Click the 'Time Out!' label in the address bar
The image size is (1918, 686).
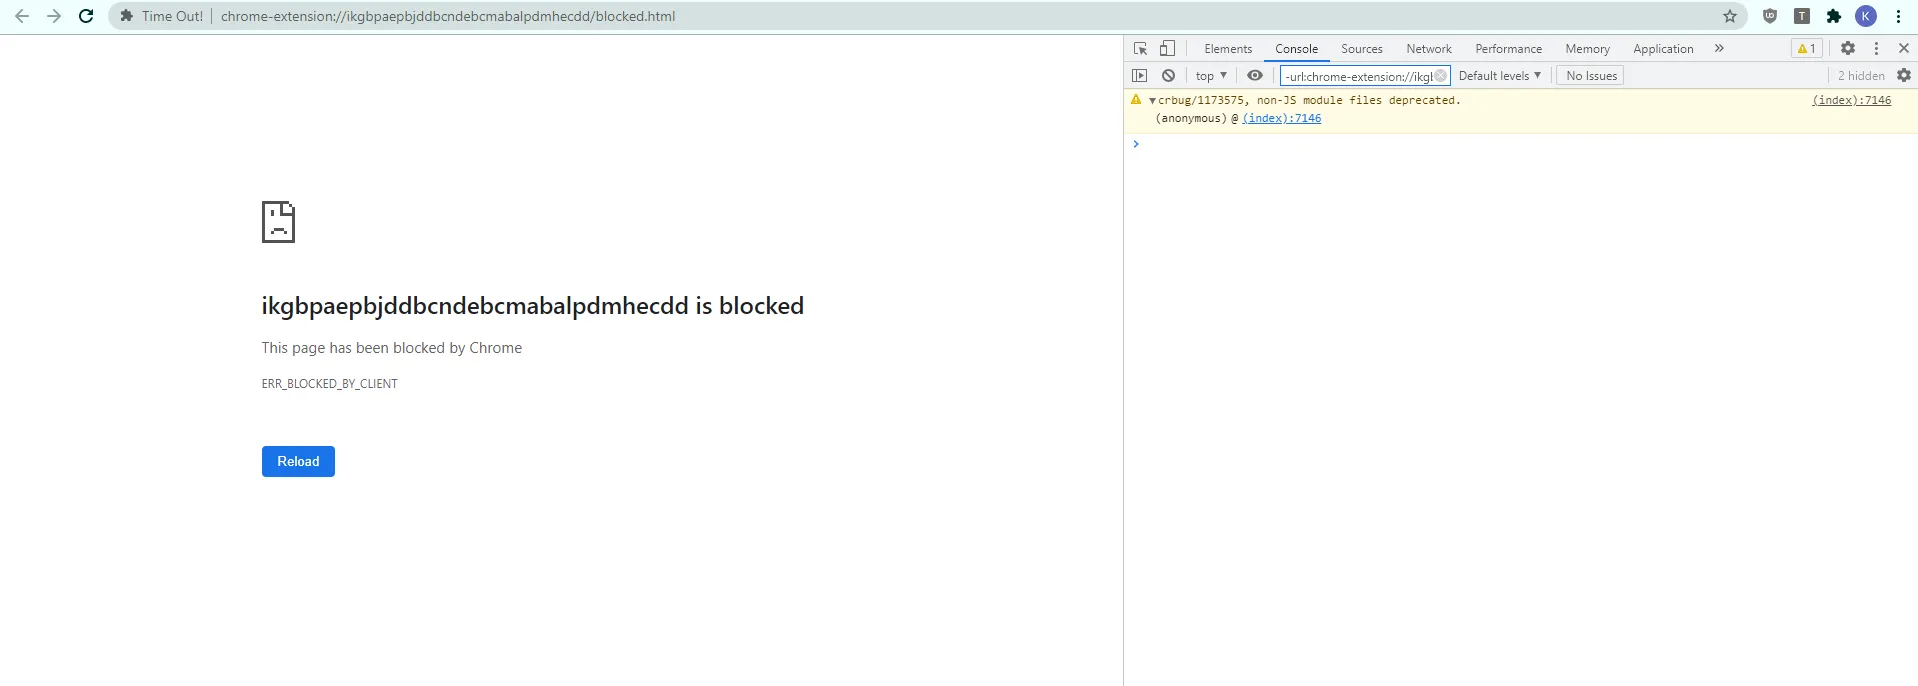point(172,16)
